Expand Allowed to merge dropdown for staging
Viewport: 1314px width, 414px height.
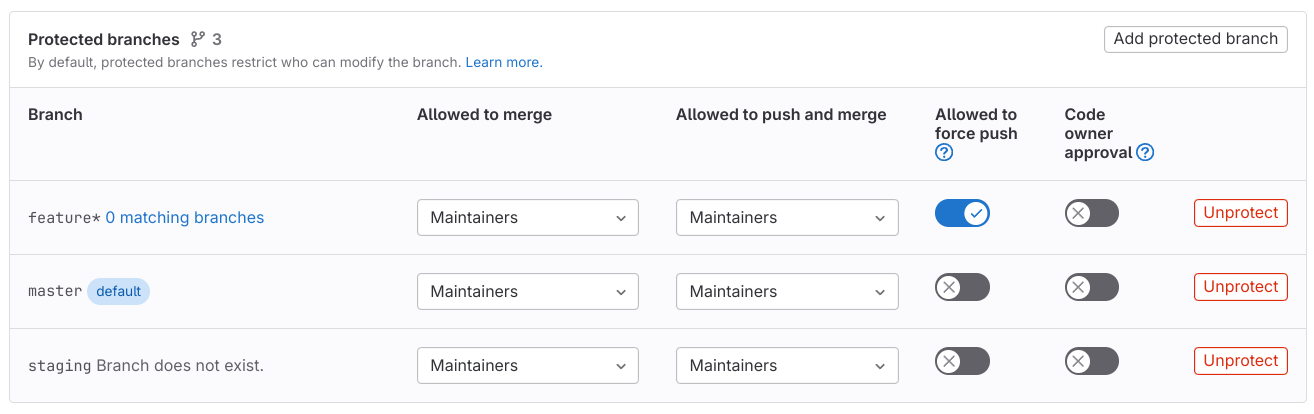tap(527, 365)
